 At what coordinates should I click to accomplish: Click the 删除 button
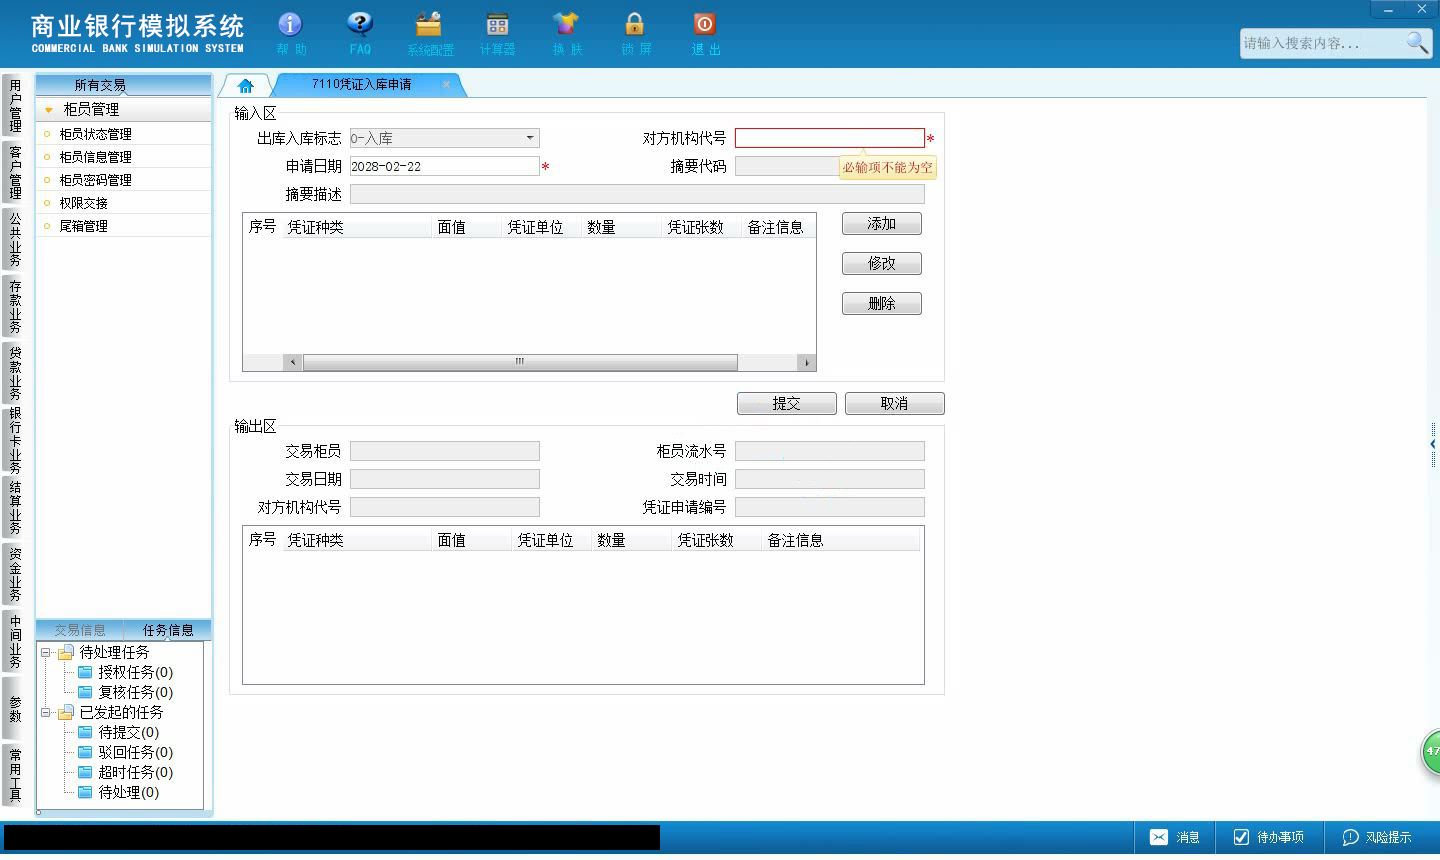[882, 304]
